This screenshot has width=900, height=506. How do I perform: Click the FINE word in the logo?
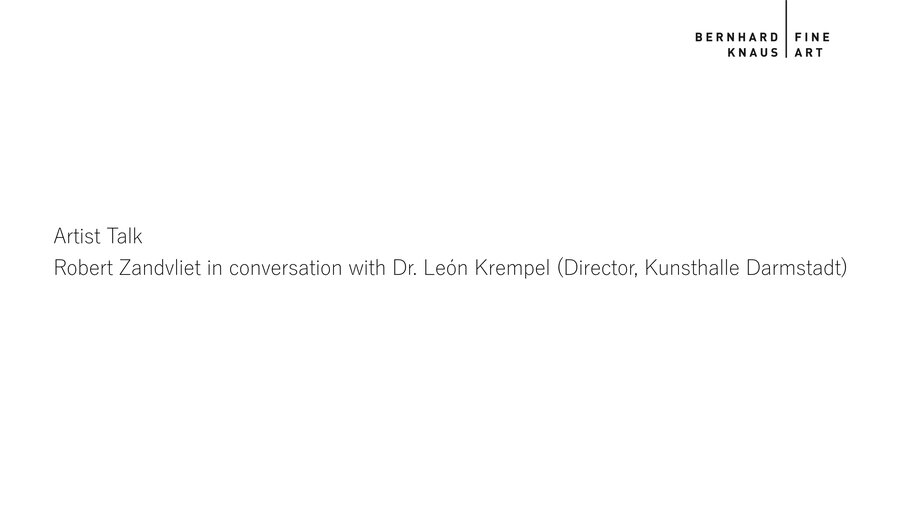tap(811, 37)
